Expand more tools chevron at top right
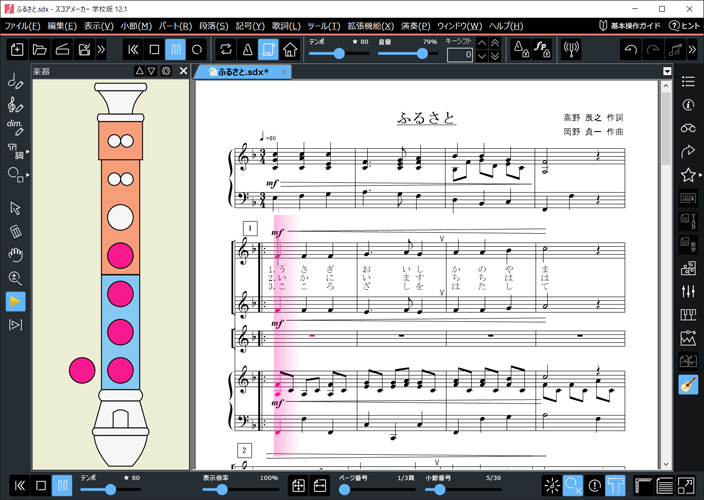This screenshot has width=704, height=500. point(692,49)
